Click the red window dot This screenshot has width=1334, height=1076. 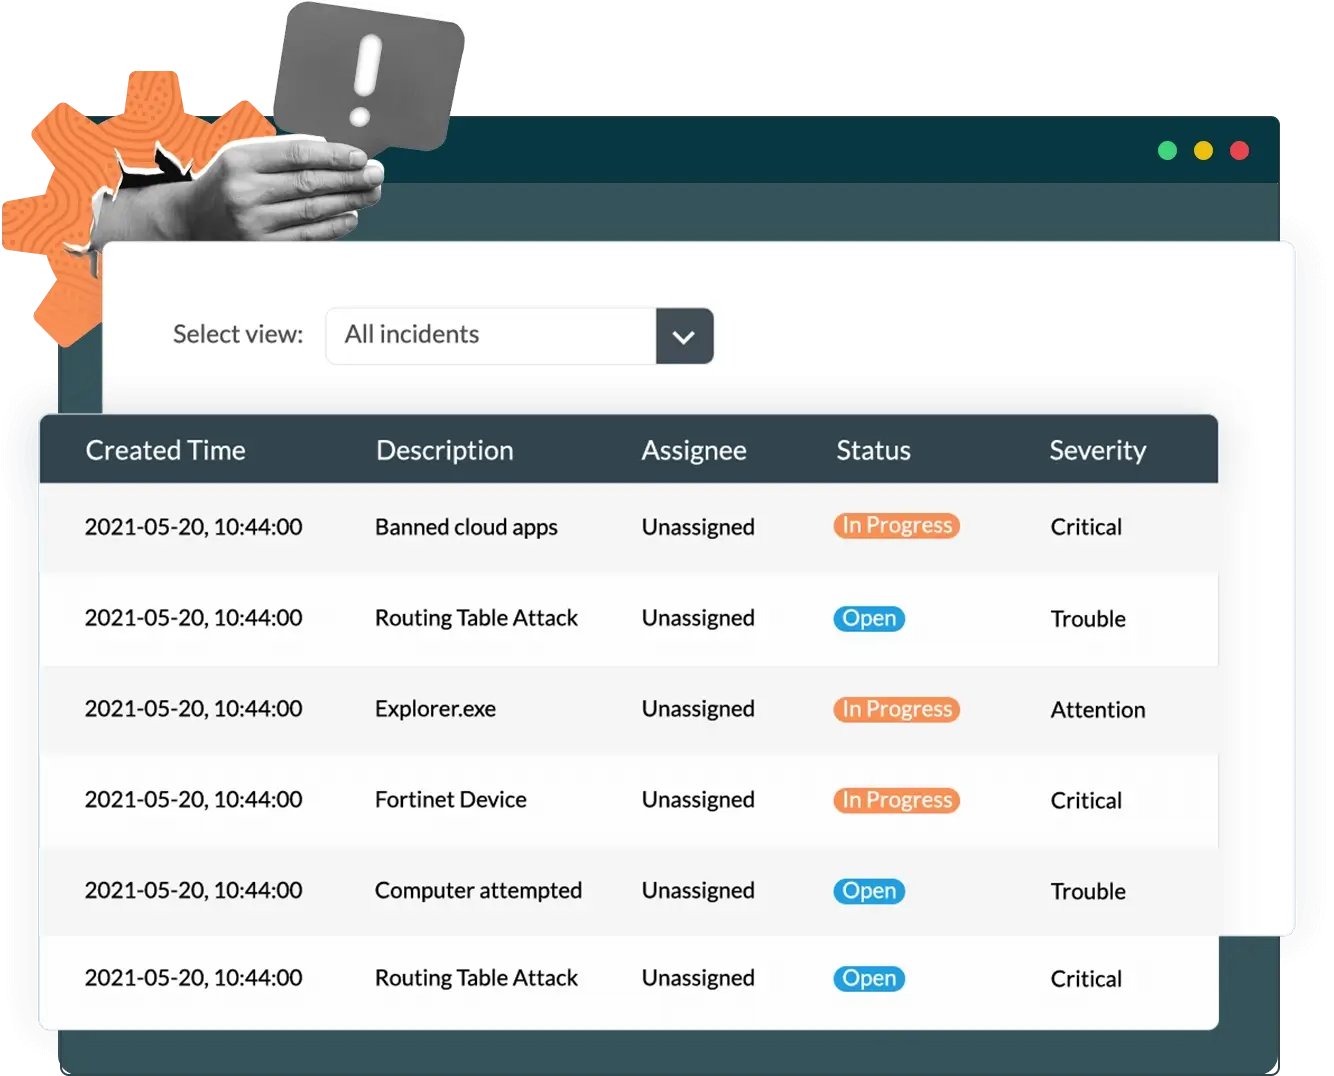click(1239, 150)
